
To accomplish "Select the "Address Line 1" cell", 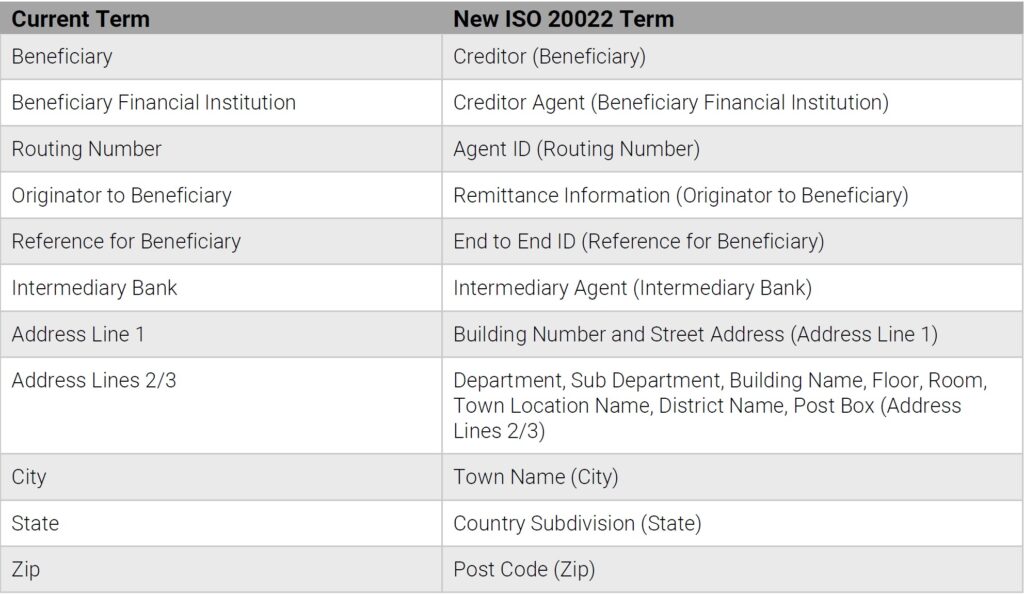I will click(x=78, y=334).
